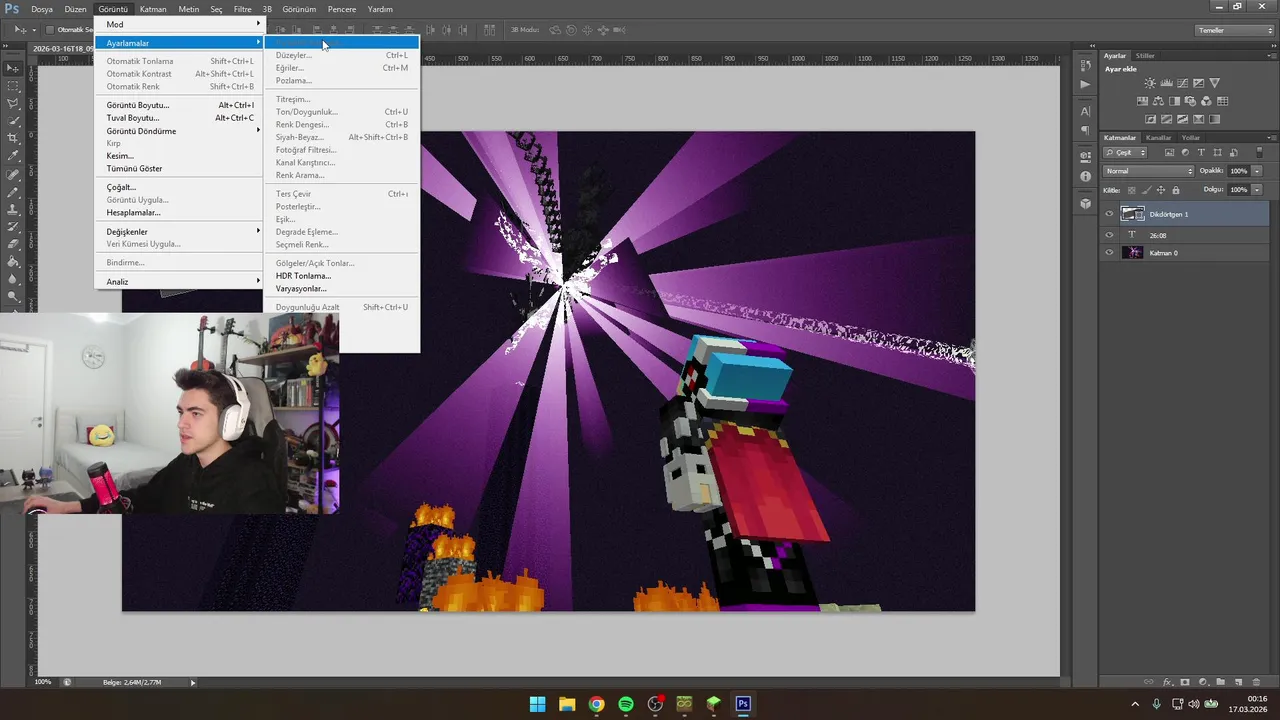Image resolution: width=1280 pixels, height=720 pixels.
Task: Add Color Balance adjustment (scales icon)
Action: click(x=1158, y=101)
